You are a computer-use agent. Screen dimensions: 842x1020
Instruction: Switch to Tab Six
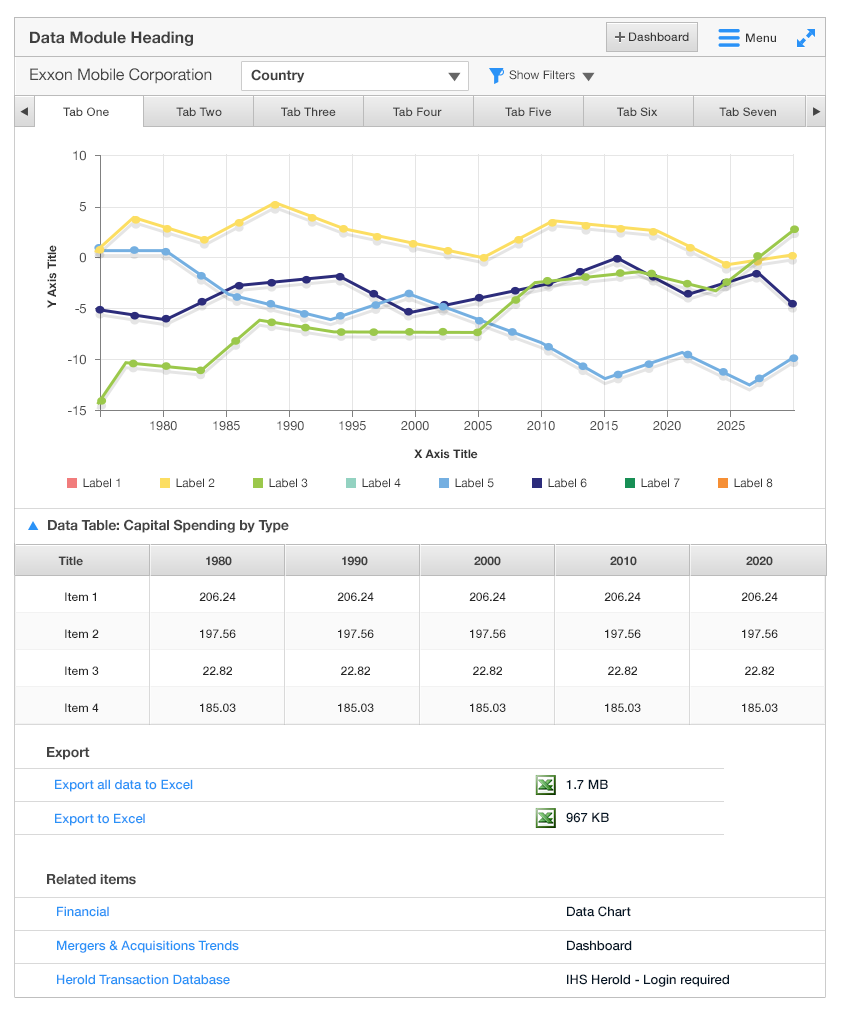pyautogui.click(x=637, y=112)
